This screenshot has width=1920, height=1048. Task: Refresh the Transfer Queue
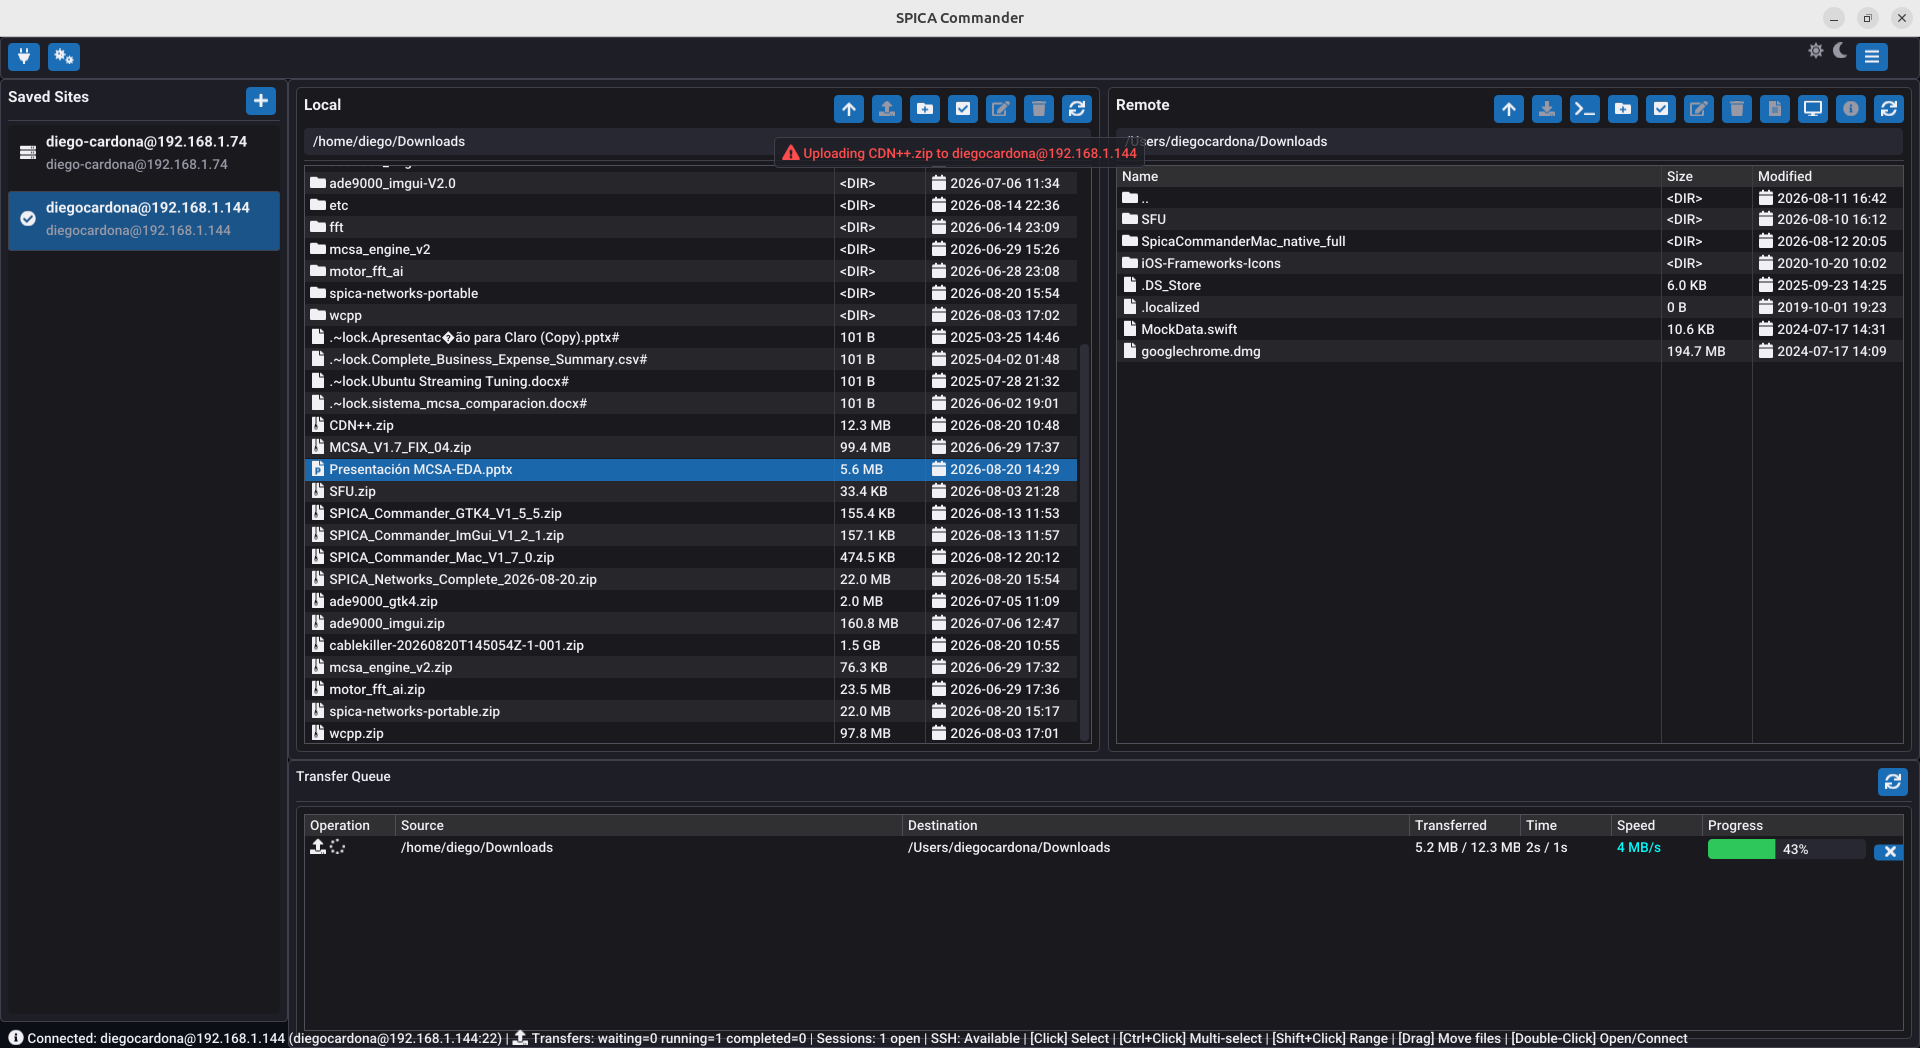coord(1893,782)
